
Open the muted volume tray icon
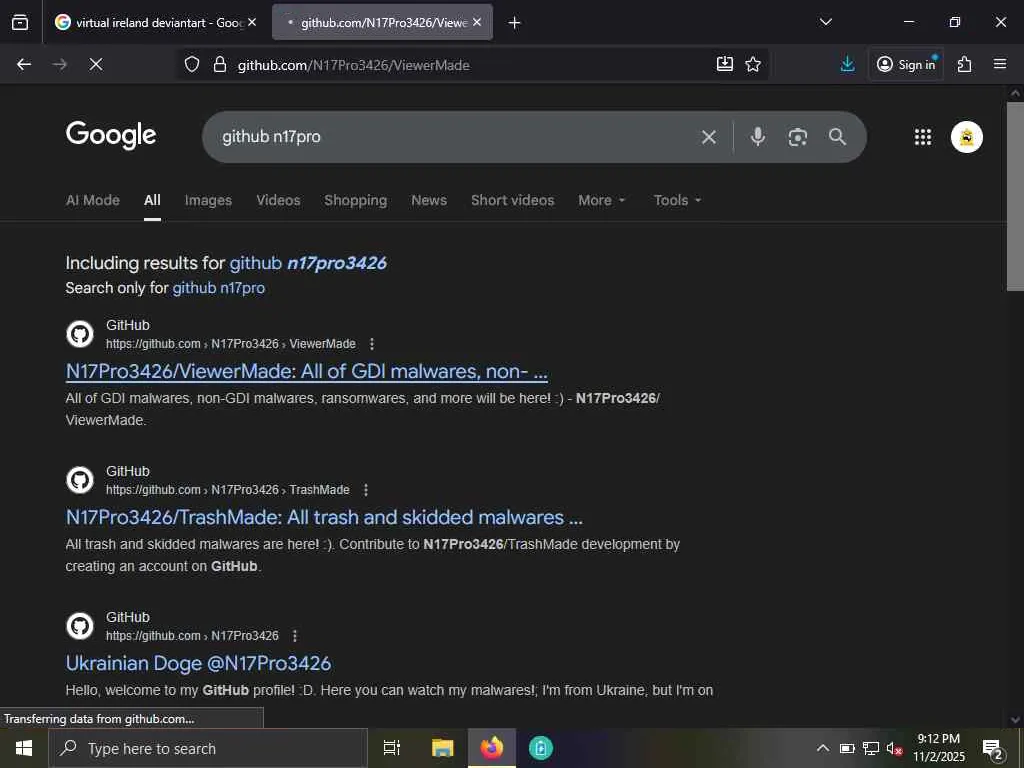pyautogui.click(x=894, y=748)
